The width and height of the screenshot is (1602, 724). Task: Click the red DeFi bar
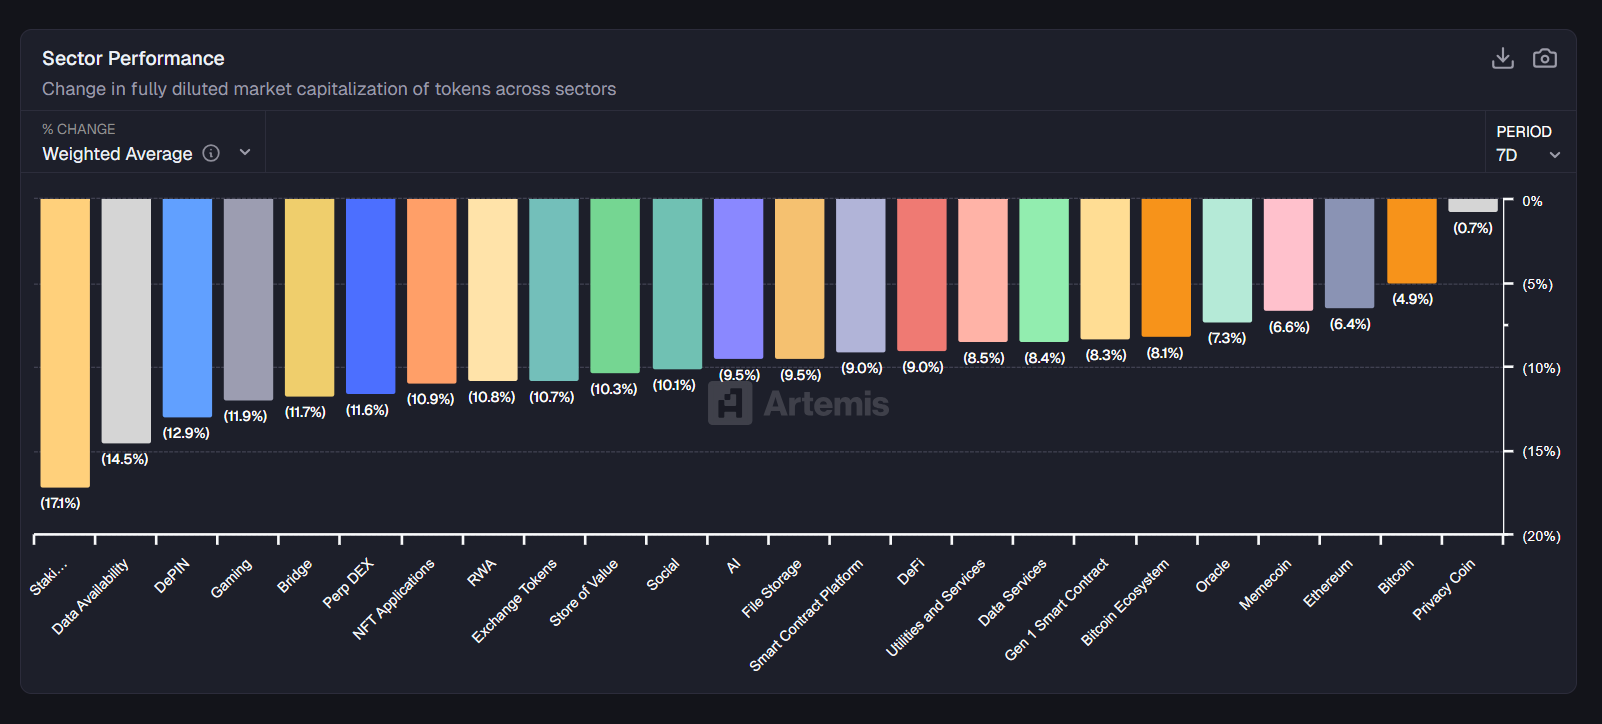coord(921,274)
